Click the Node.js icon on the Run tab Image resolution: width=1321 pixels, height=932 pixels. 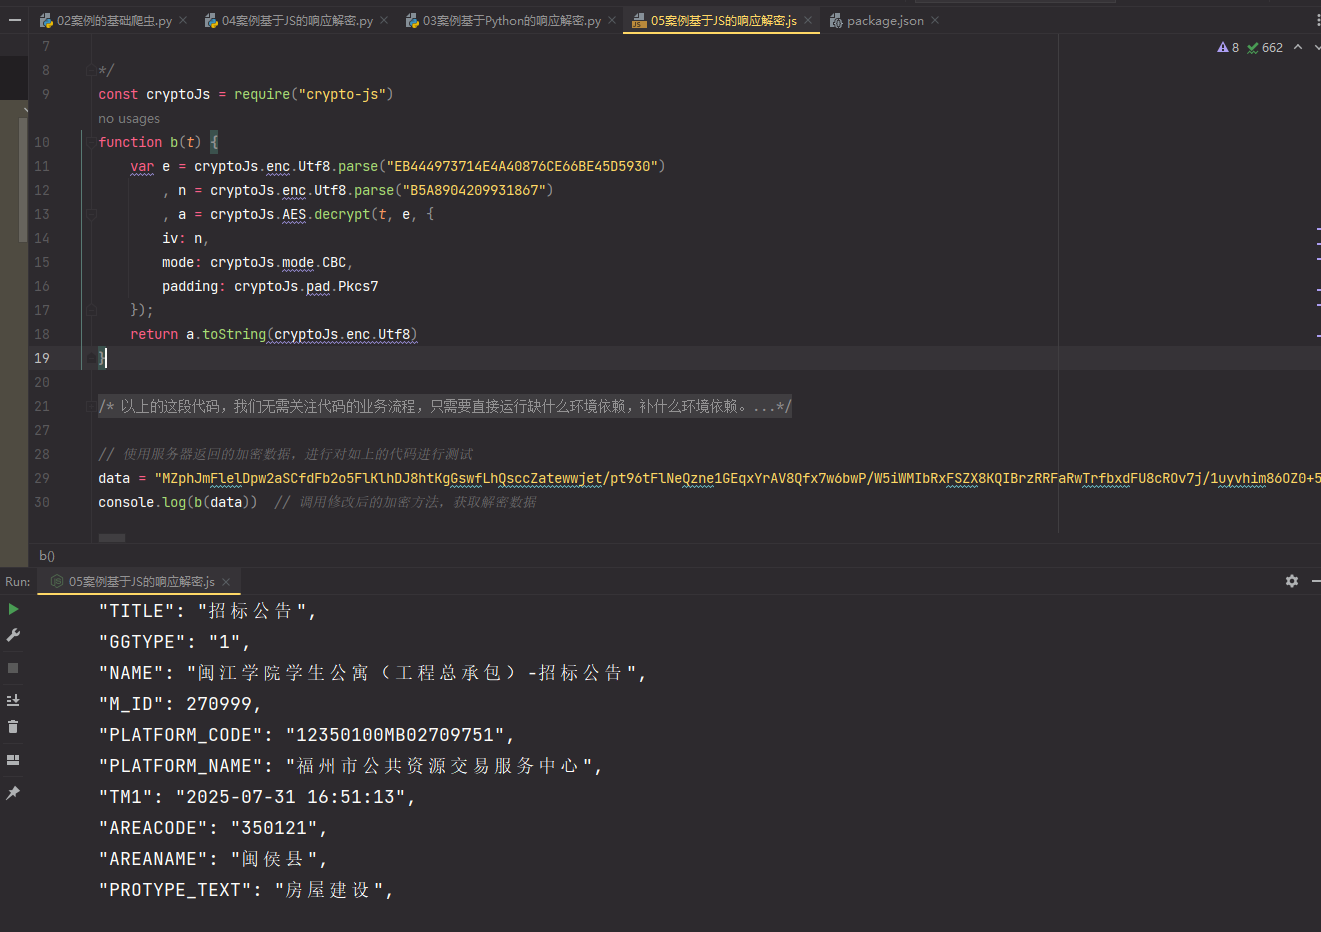(x=57, y=581)
